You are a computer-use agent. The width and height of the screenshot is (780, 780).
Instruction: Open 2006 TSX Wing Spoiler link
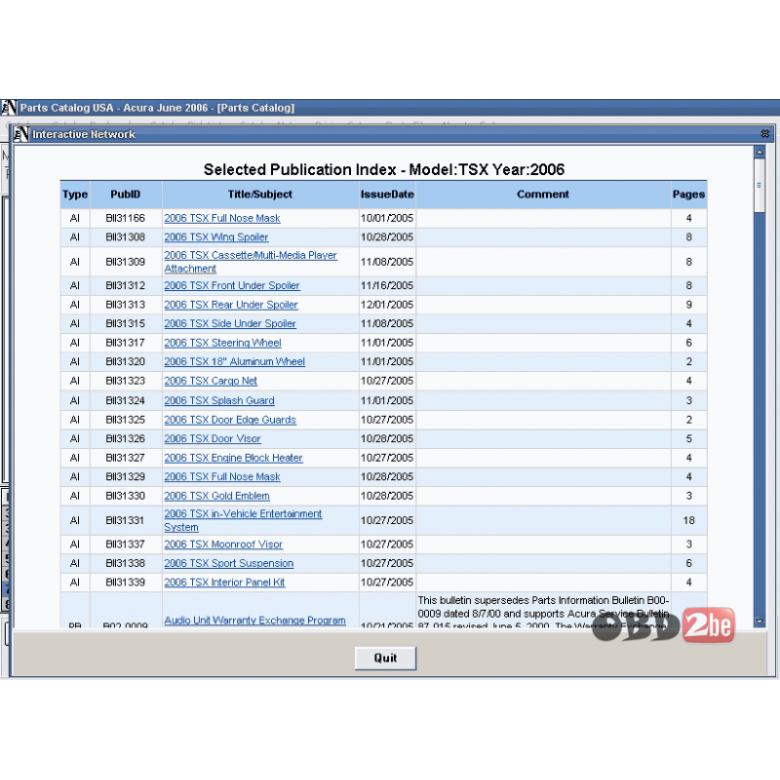(x=216, y=237)
